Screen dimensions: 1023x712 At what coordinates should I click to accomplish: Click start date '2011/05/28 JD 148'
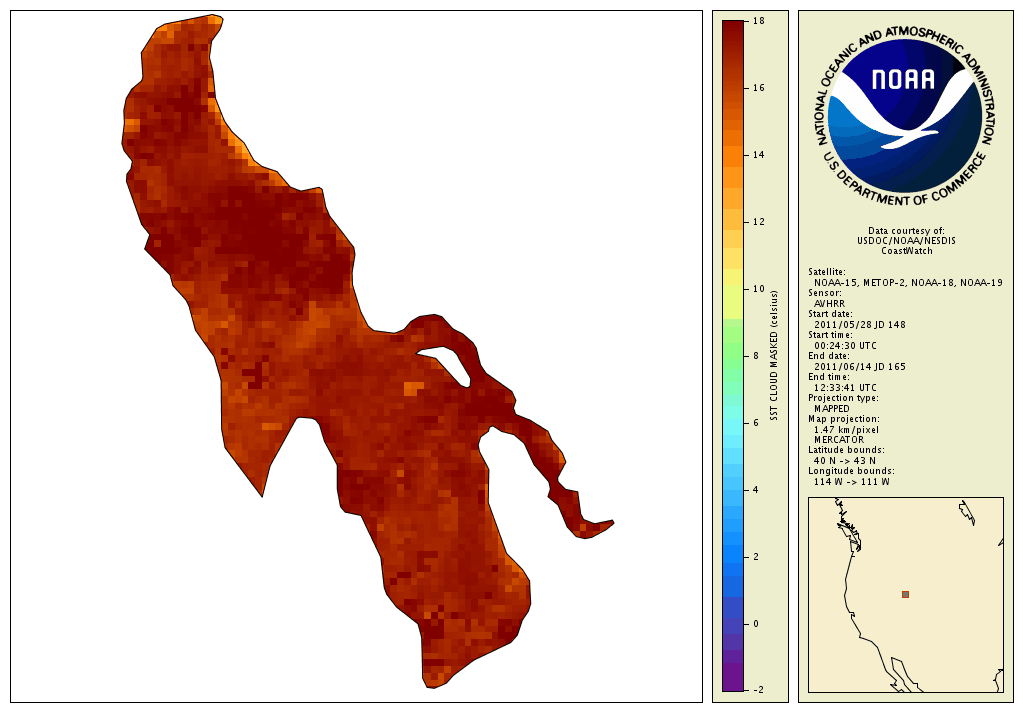[860, 324]
